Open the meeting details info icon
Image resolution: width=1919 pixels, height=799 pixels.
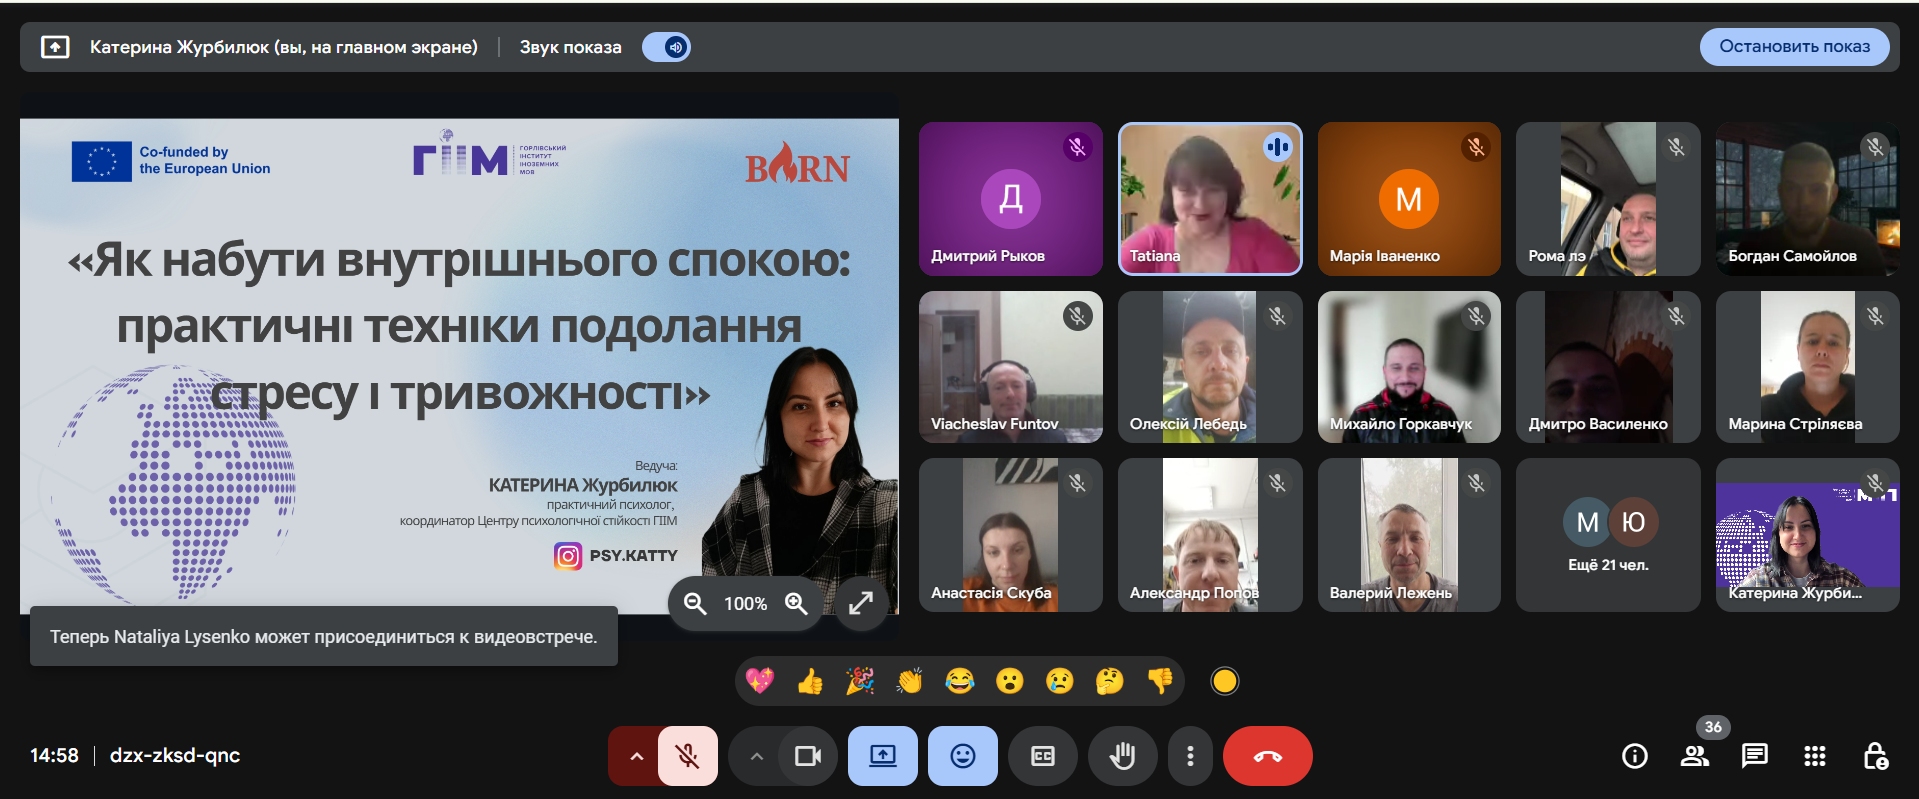(1635, 756)
